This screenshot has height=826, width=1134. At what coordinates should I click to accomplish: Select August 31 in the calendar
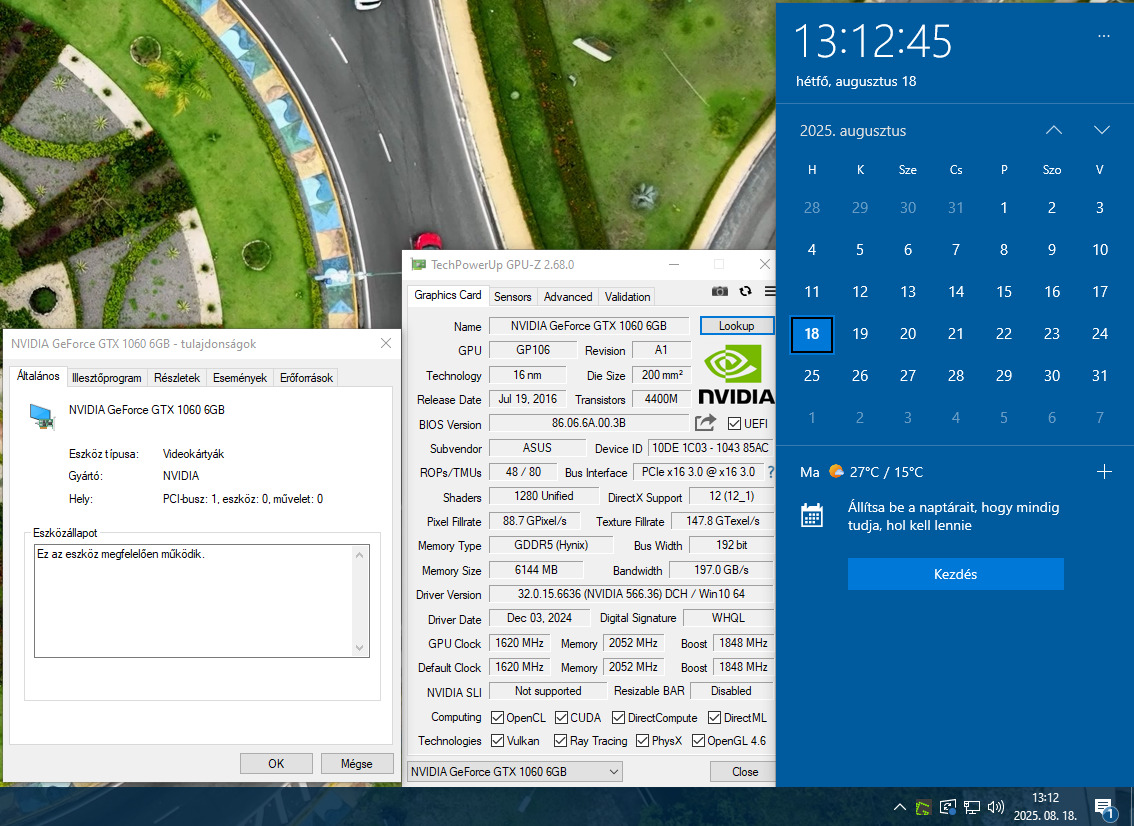(x=1099, y=376)
